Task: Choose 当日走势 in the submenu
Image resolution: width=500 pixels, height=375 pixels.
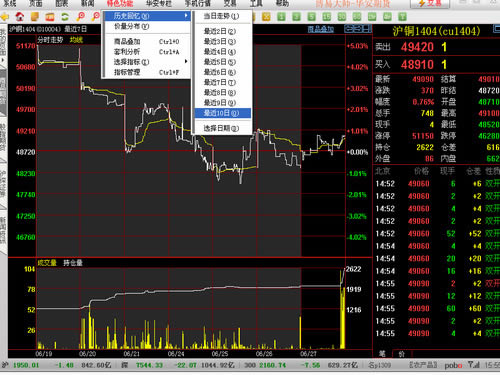Action: [x=222, y=16]
